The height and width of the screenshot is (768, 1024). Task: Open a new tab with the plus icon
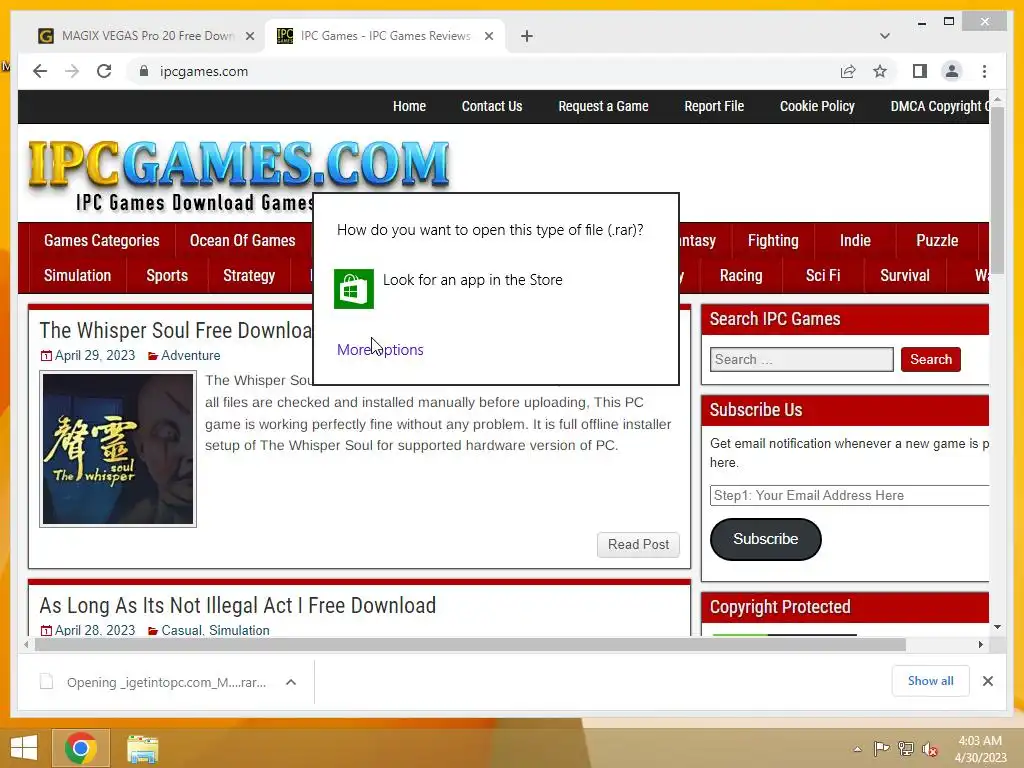(527, 36)
